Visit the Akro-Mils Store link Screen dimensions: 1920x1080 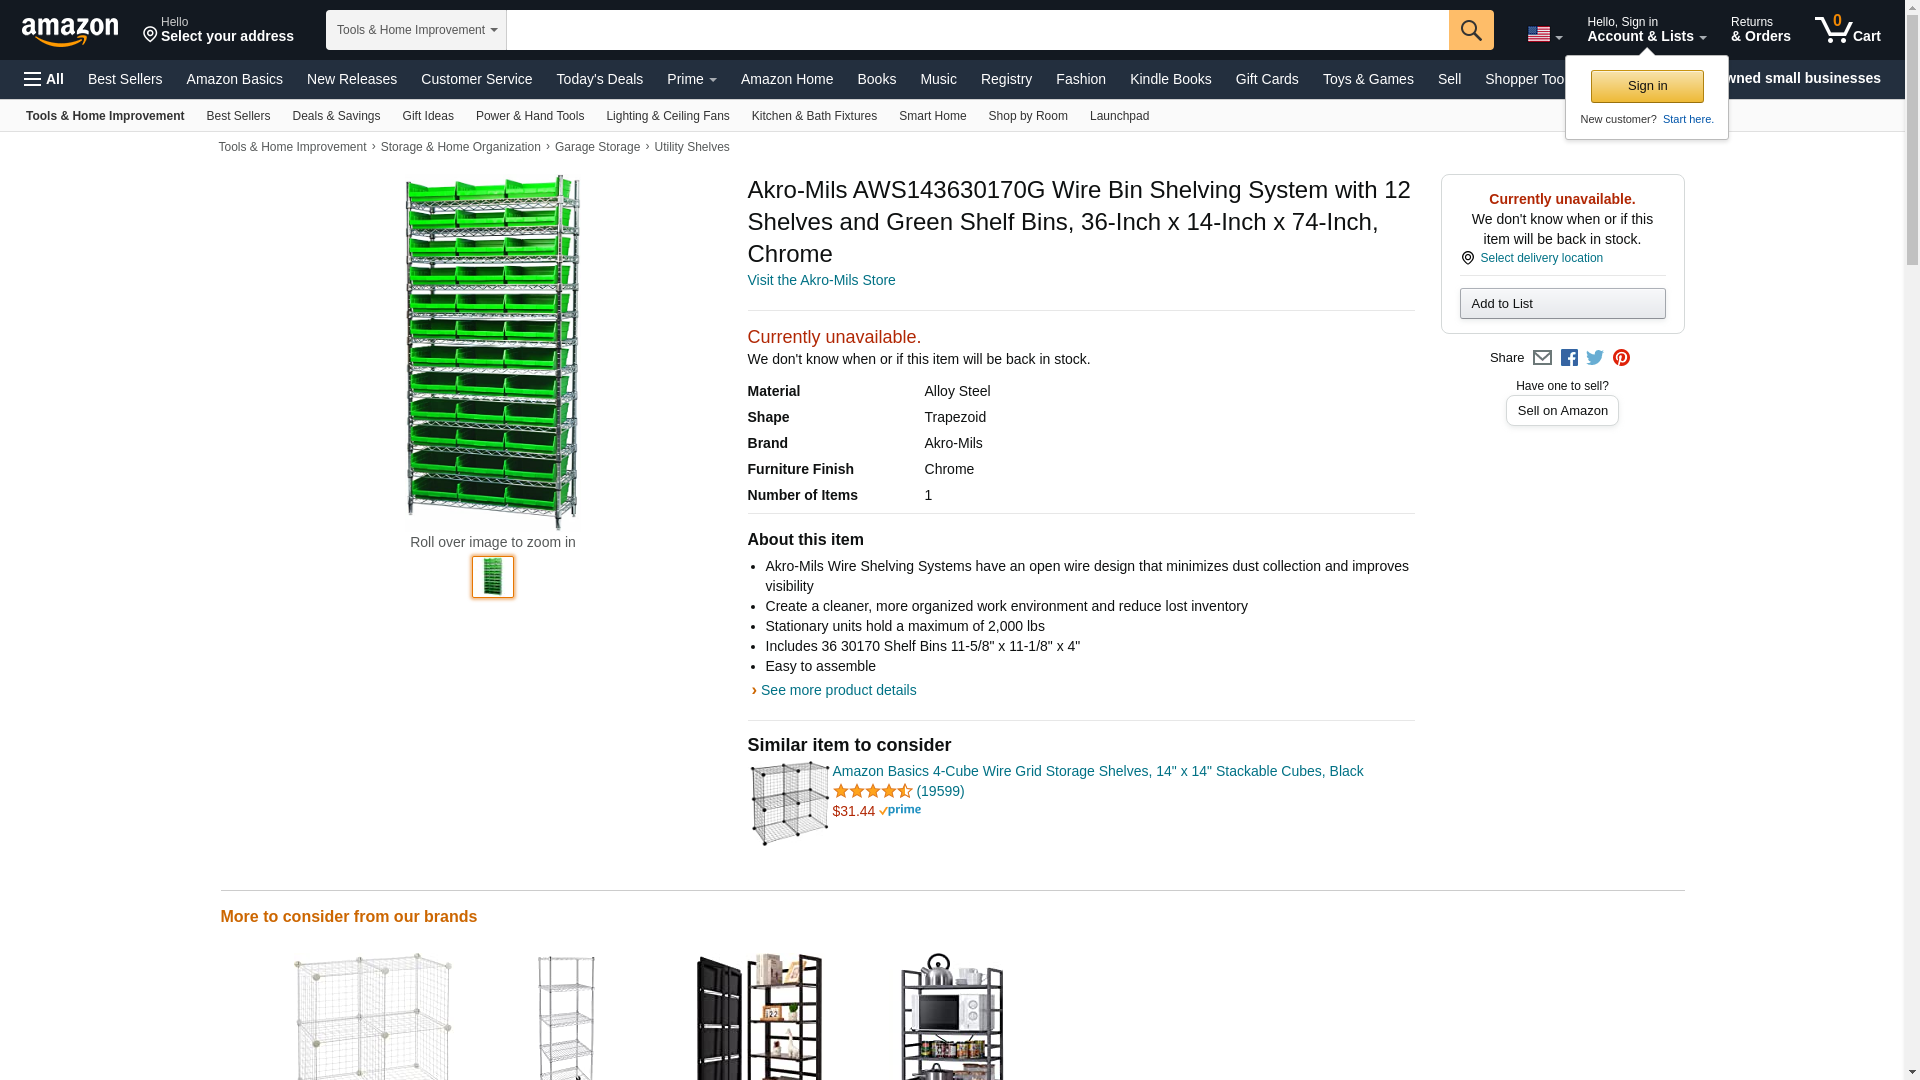click(x=821, y=280)
